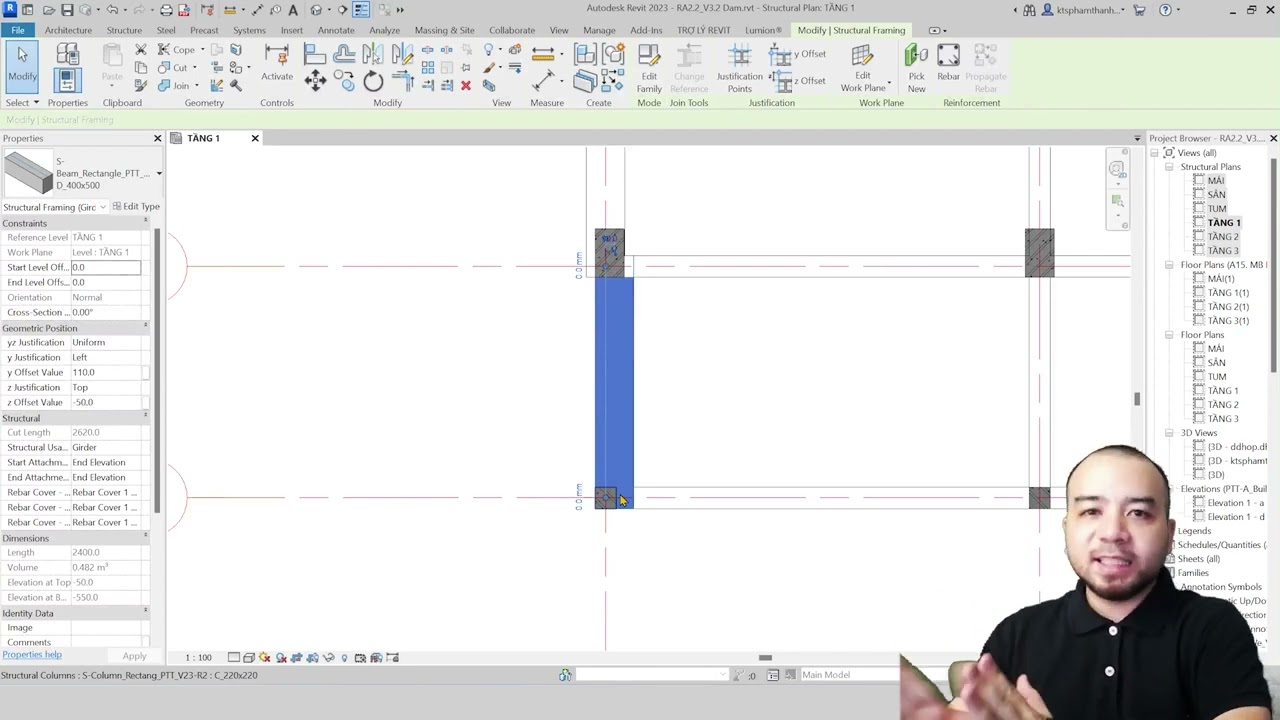Viewport: 1280px width, 720px height.
Task: Collapse the Views (all) tree node
Action: point(1154,153)
